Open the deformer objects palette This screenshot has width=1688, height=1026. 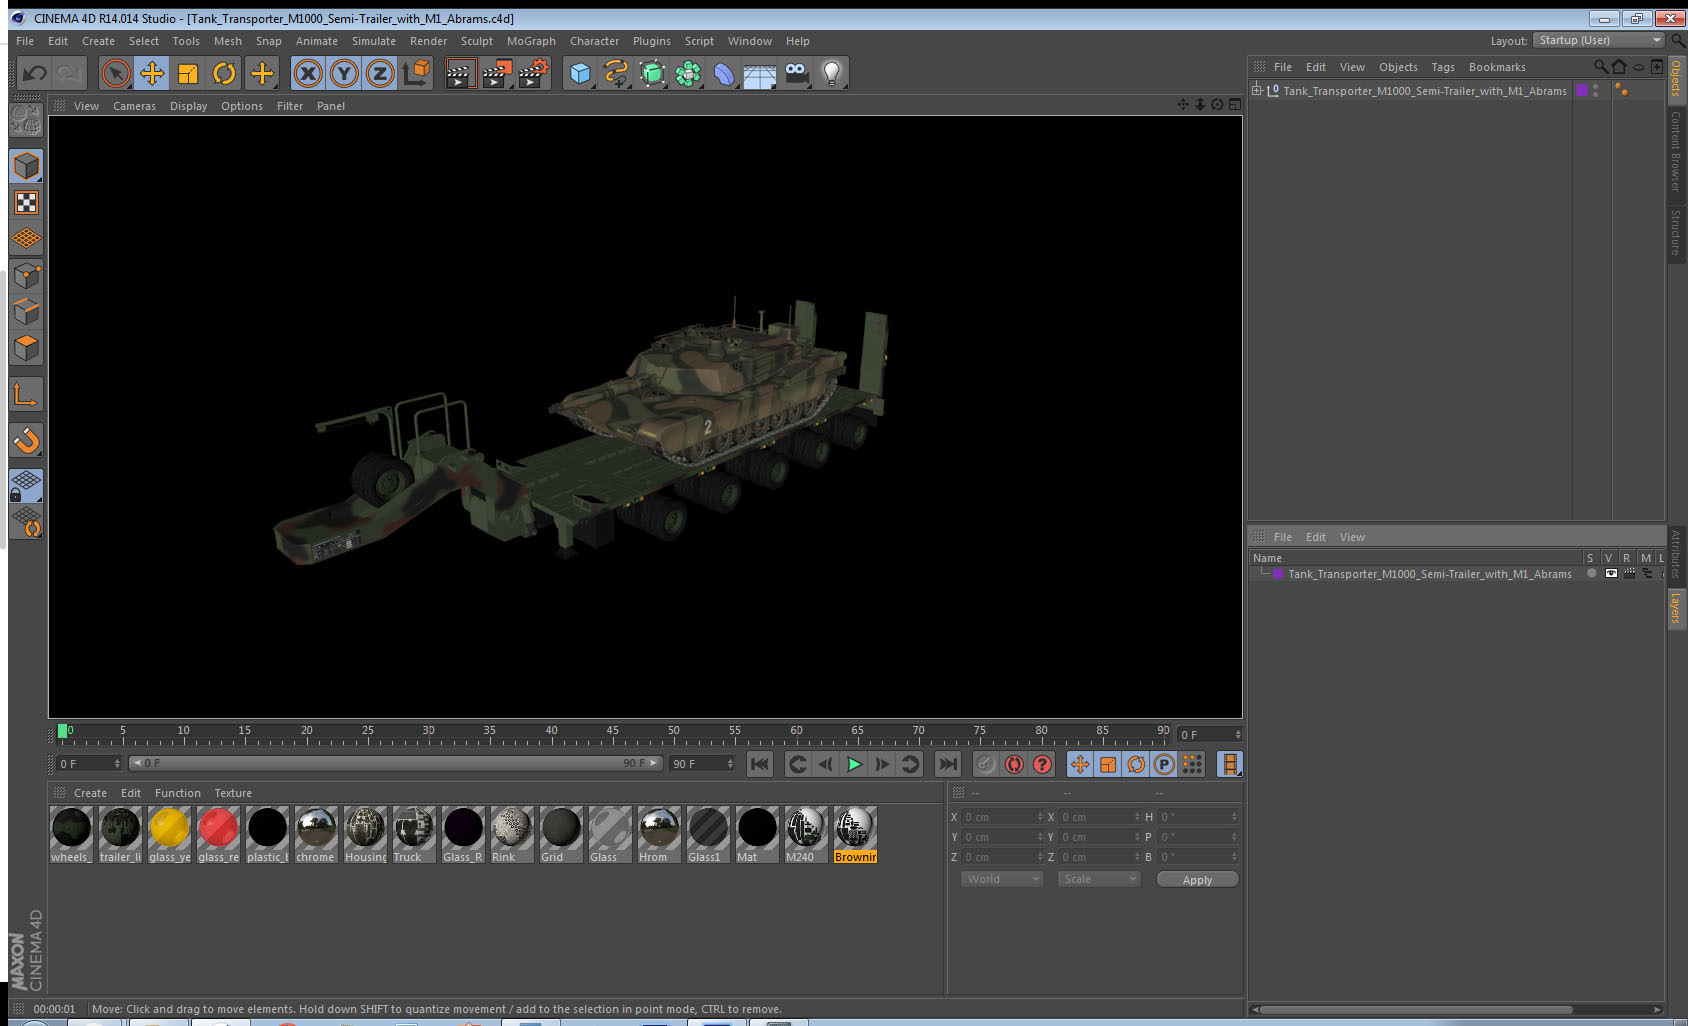coord(724,73)
